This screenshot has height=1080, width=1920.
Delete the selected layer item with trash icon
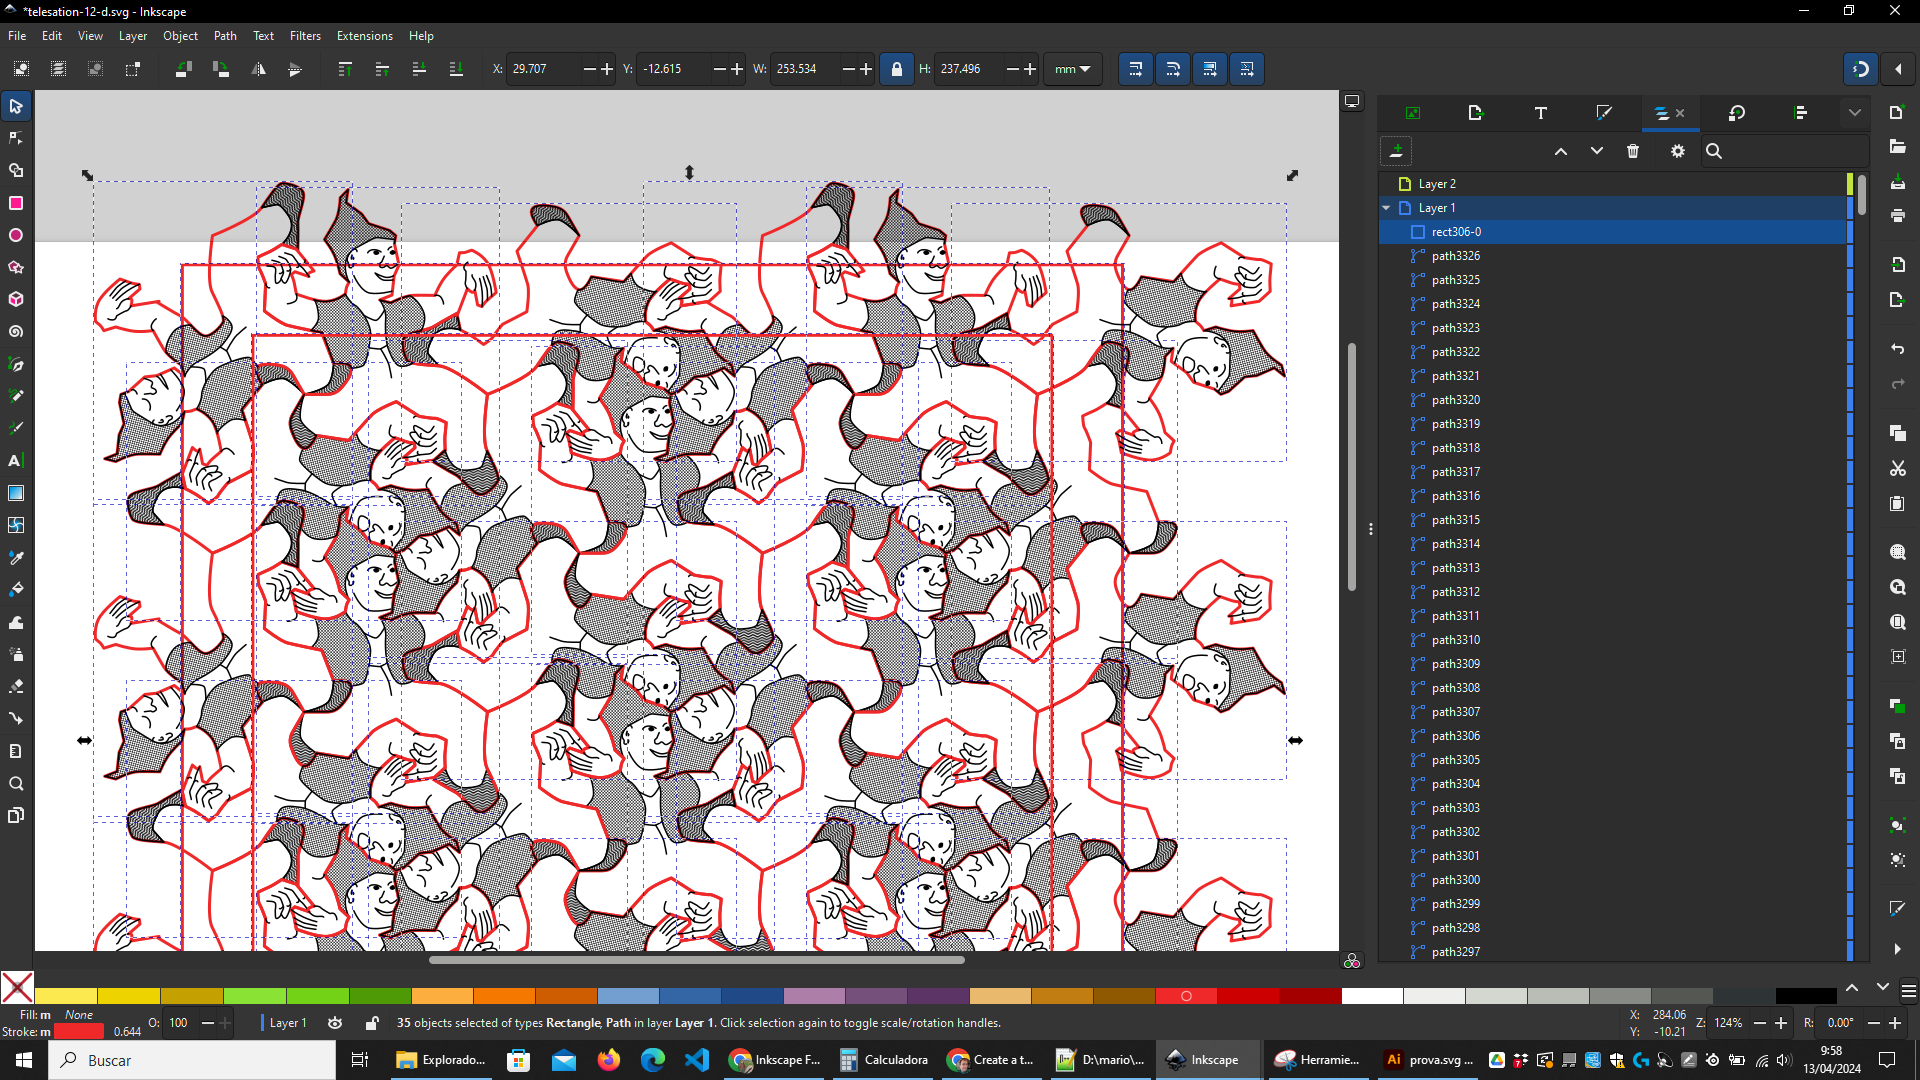point(1633,151)
